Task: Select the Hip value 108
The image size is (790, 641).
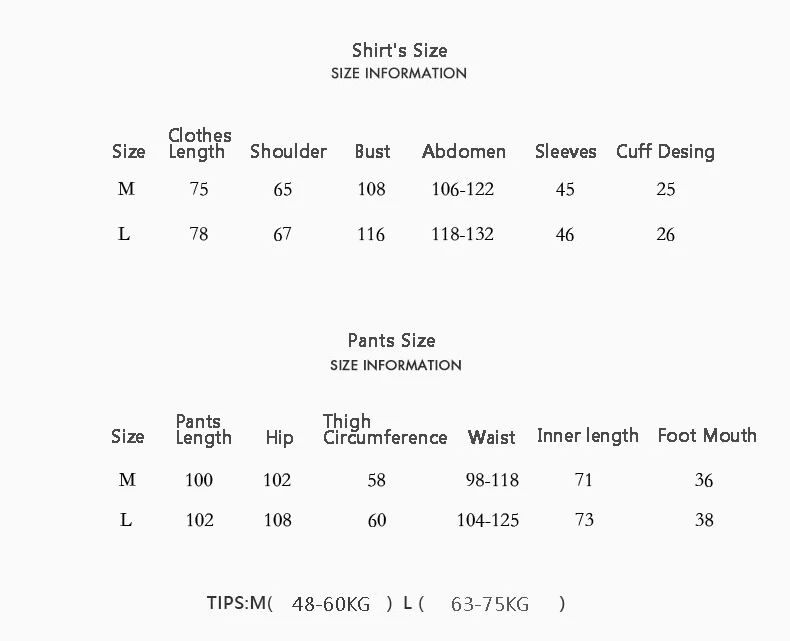Action: click(x=278, y=520)
